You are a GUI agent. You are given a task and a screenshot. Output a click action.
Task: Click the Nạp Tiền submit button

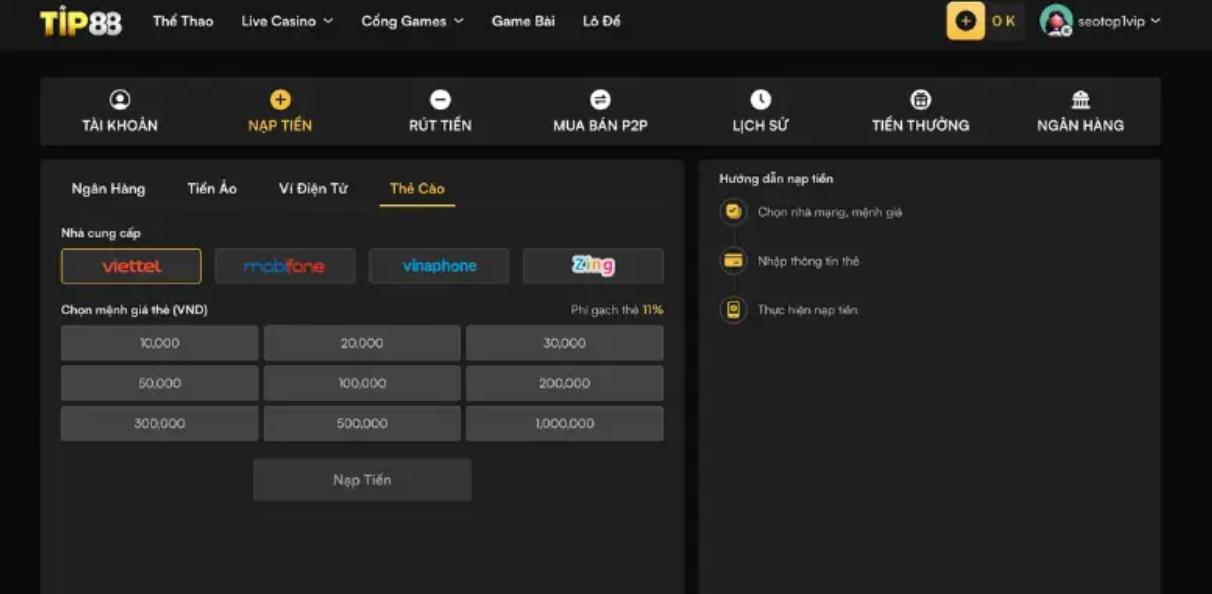point(362,480)
